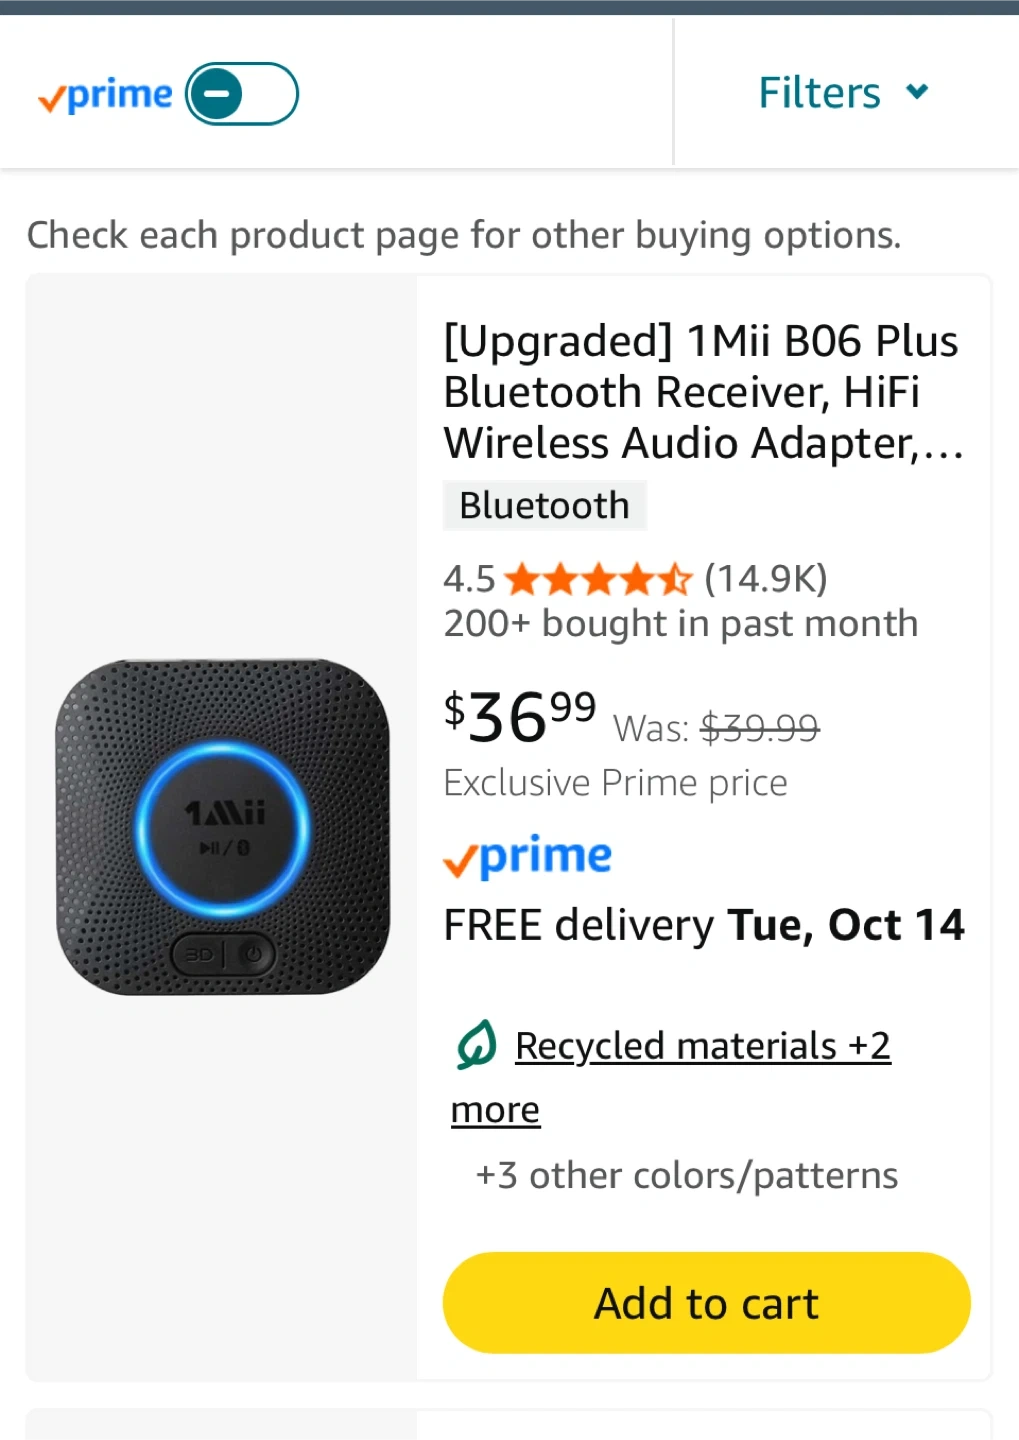This screenshot has width=1019, height=1440.
Task: Tap the Bluetooth category badge
Action: pyautogui.click(x=544, y=506)
